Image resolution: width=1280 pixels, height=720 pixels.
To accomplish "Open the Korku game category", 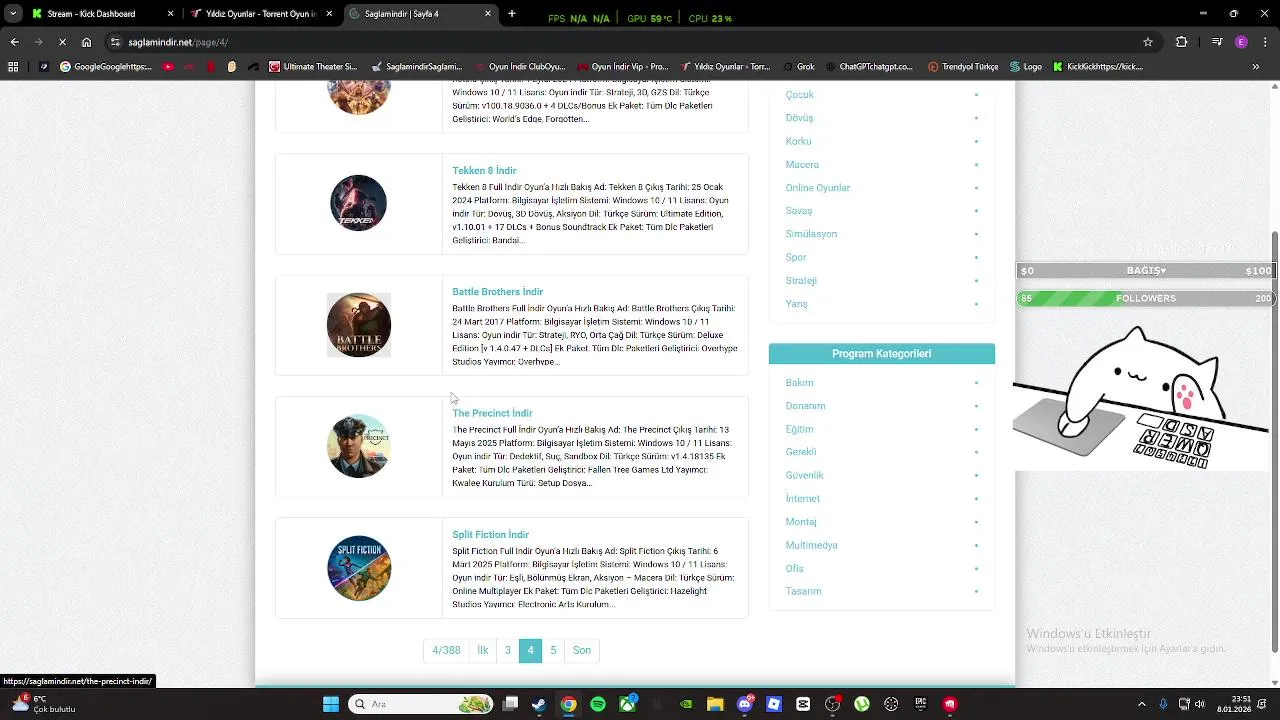I will pyautogui.click(x=798, y=141).
